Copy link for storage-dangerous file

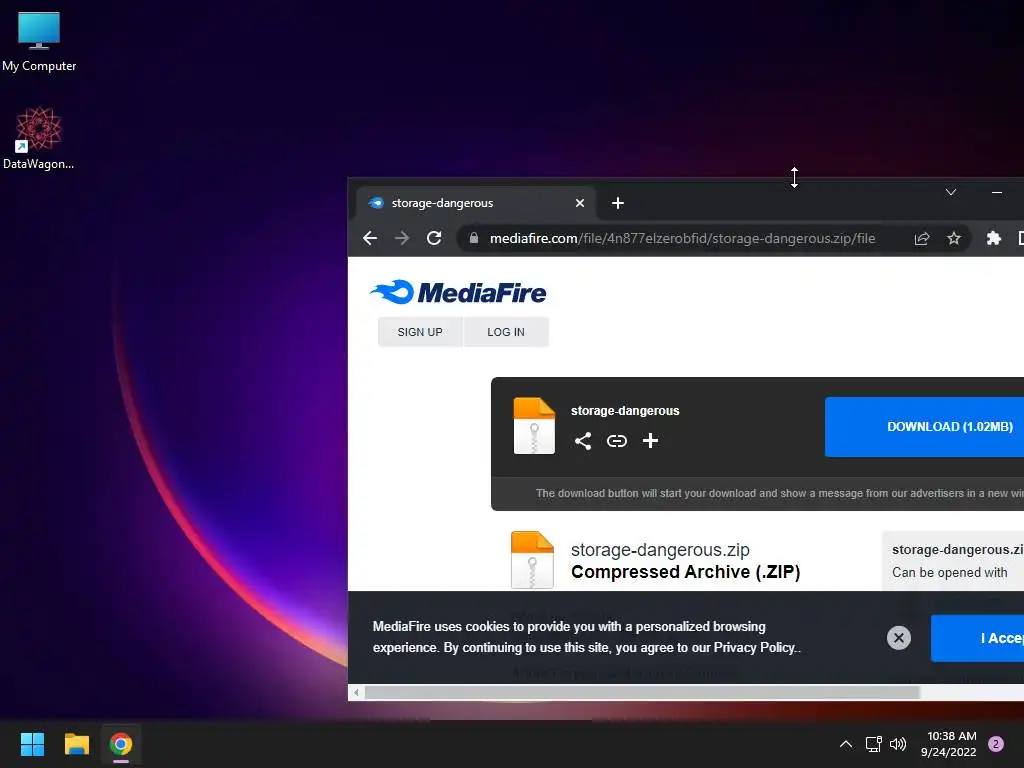click(616, 441)
